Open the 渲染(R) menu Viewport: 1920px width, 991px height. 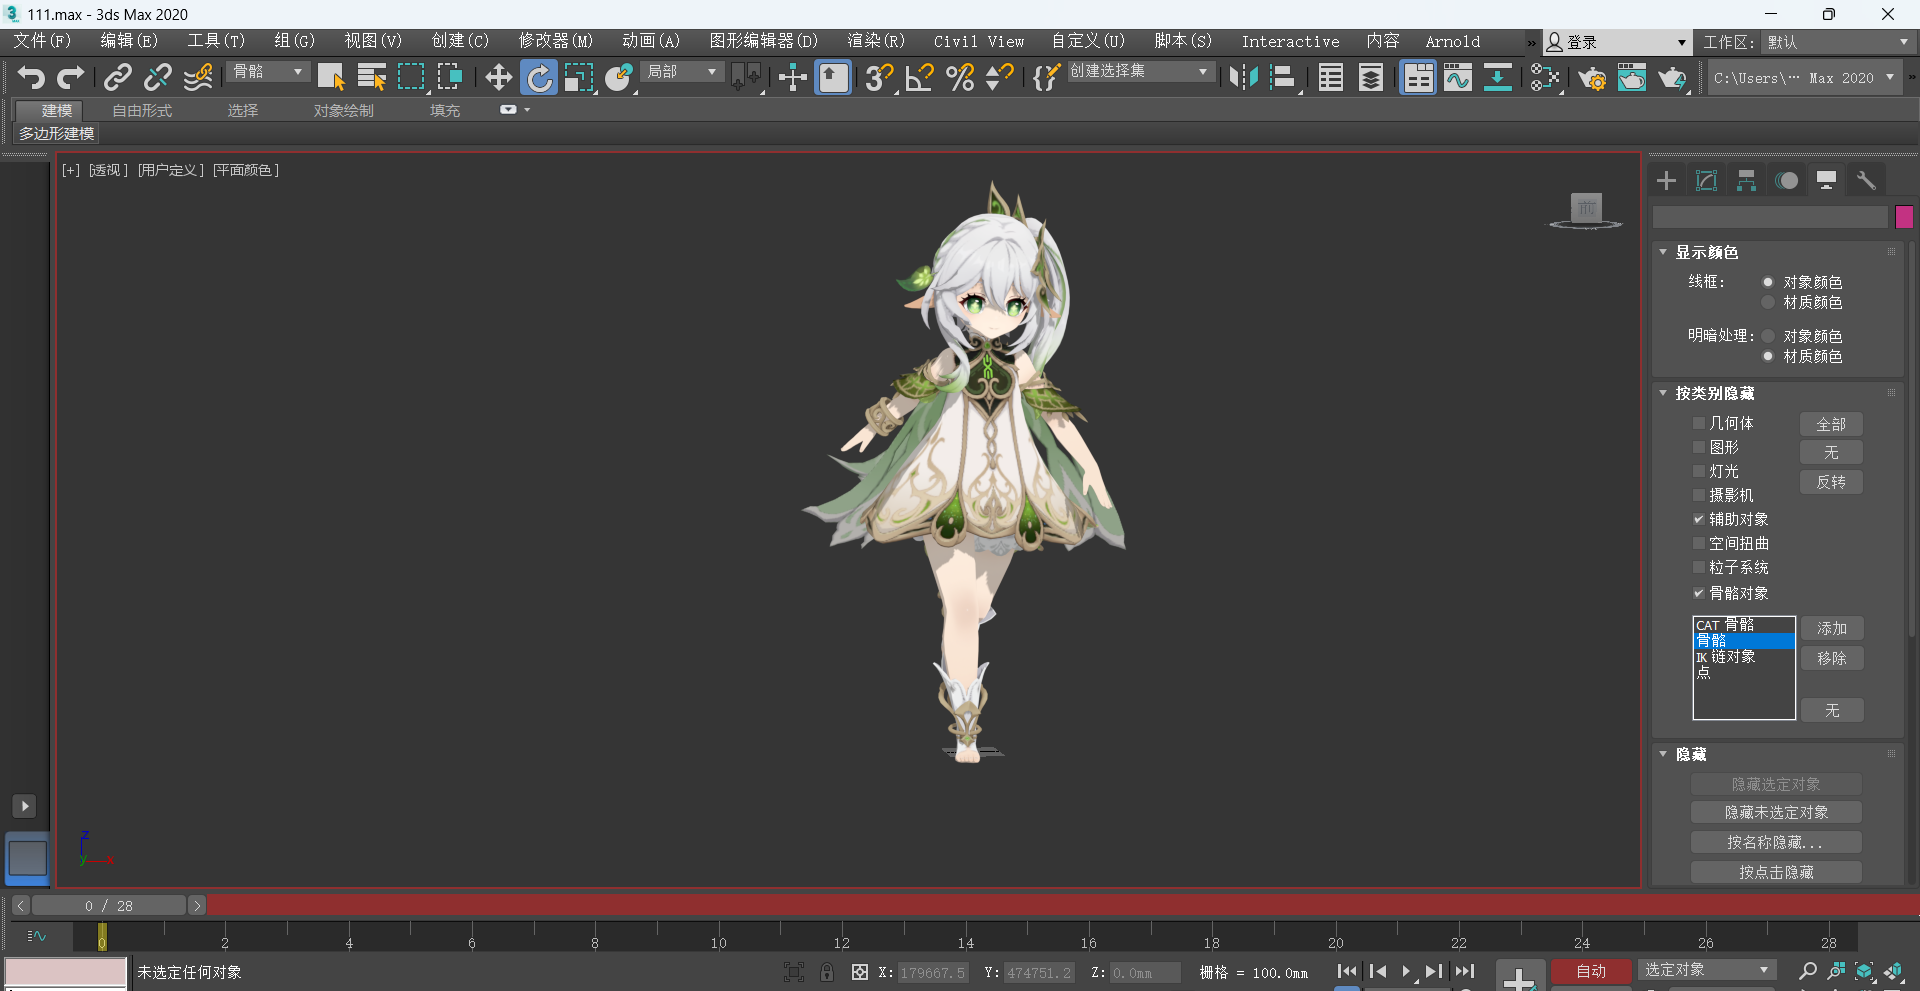tap(876, 41)
